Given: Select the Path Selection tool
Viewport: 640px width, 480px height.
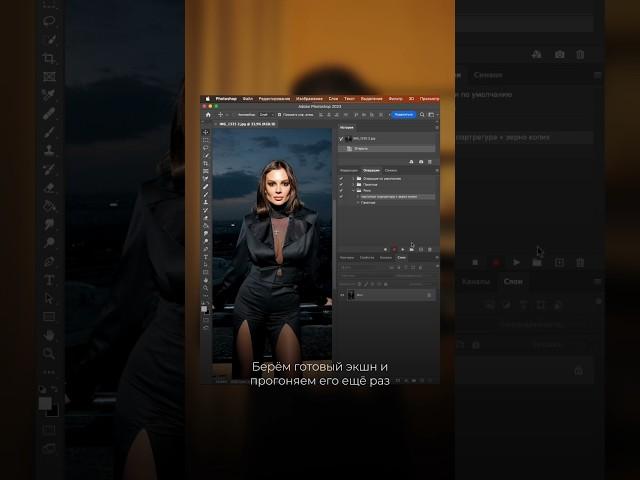Looking at the screenshot, I should pyautogui.click(x=205, y=264).
